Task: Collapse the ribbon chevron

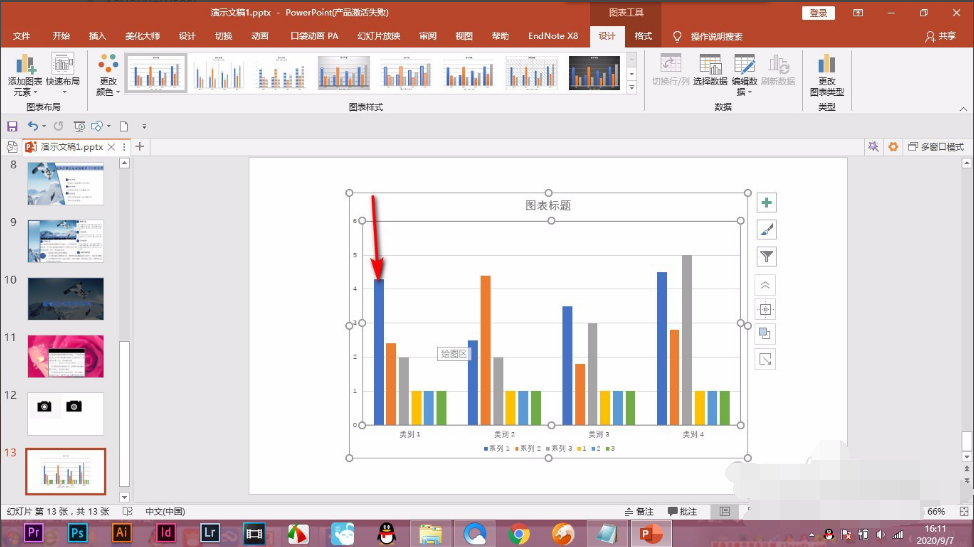Action: 963,109
